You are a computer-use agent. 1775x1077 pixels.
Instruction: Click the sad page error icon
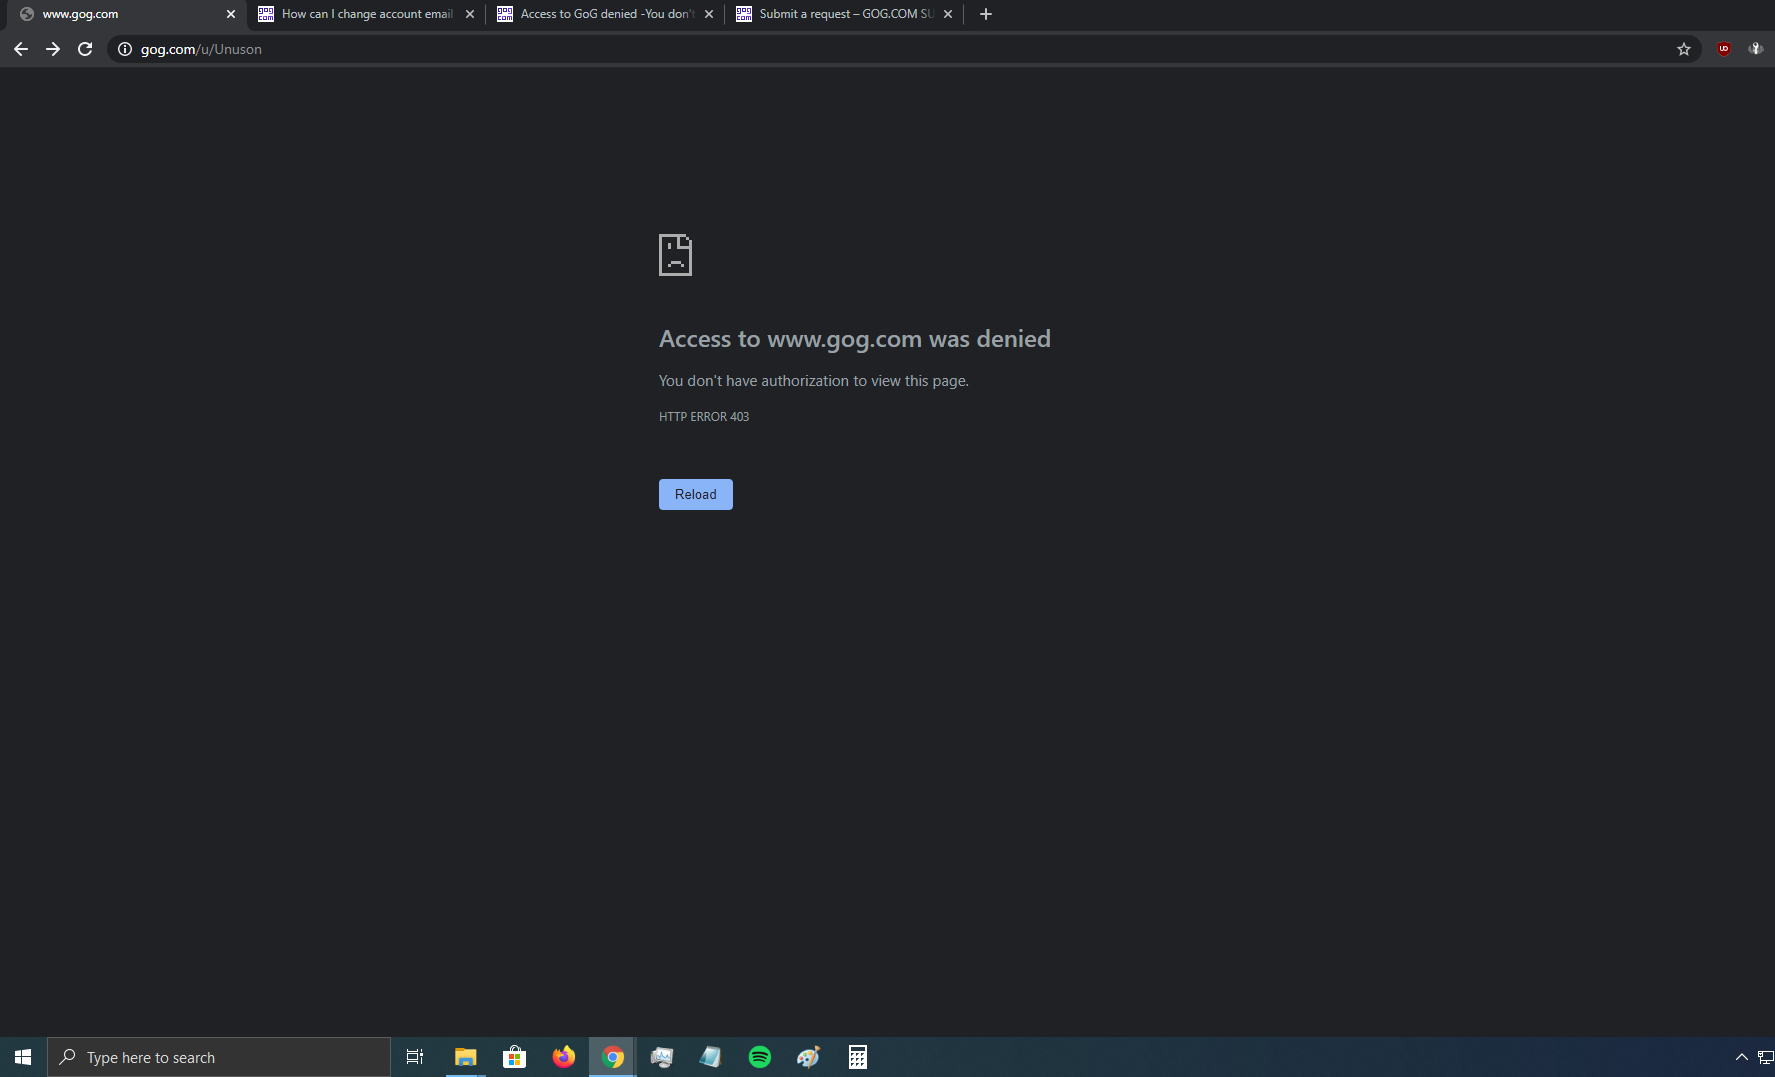675,255
